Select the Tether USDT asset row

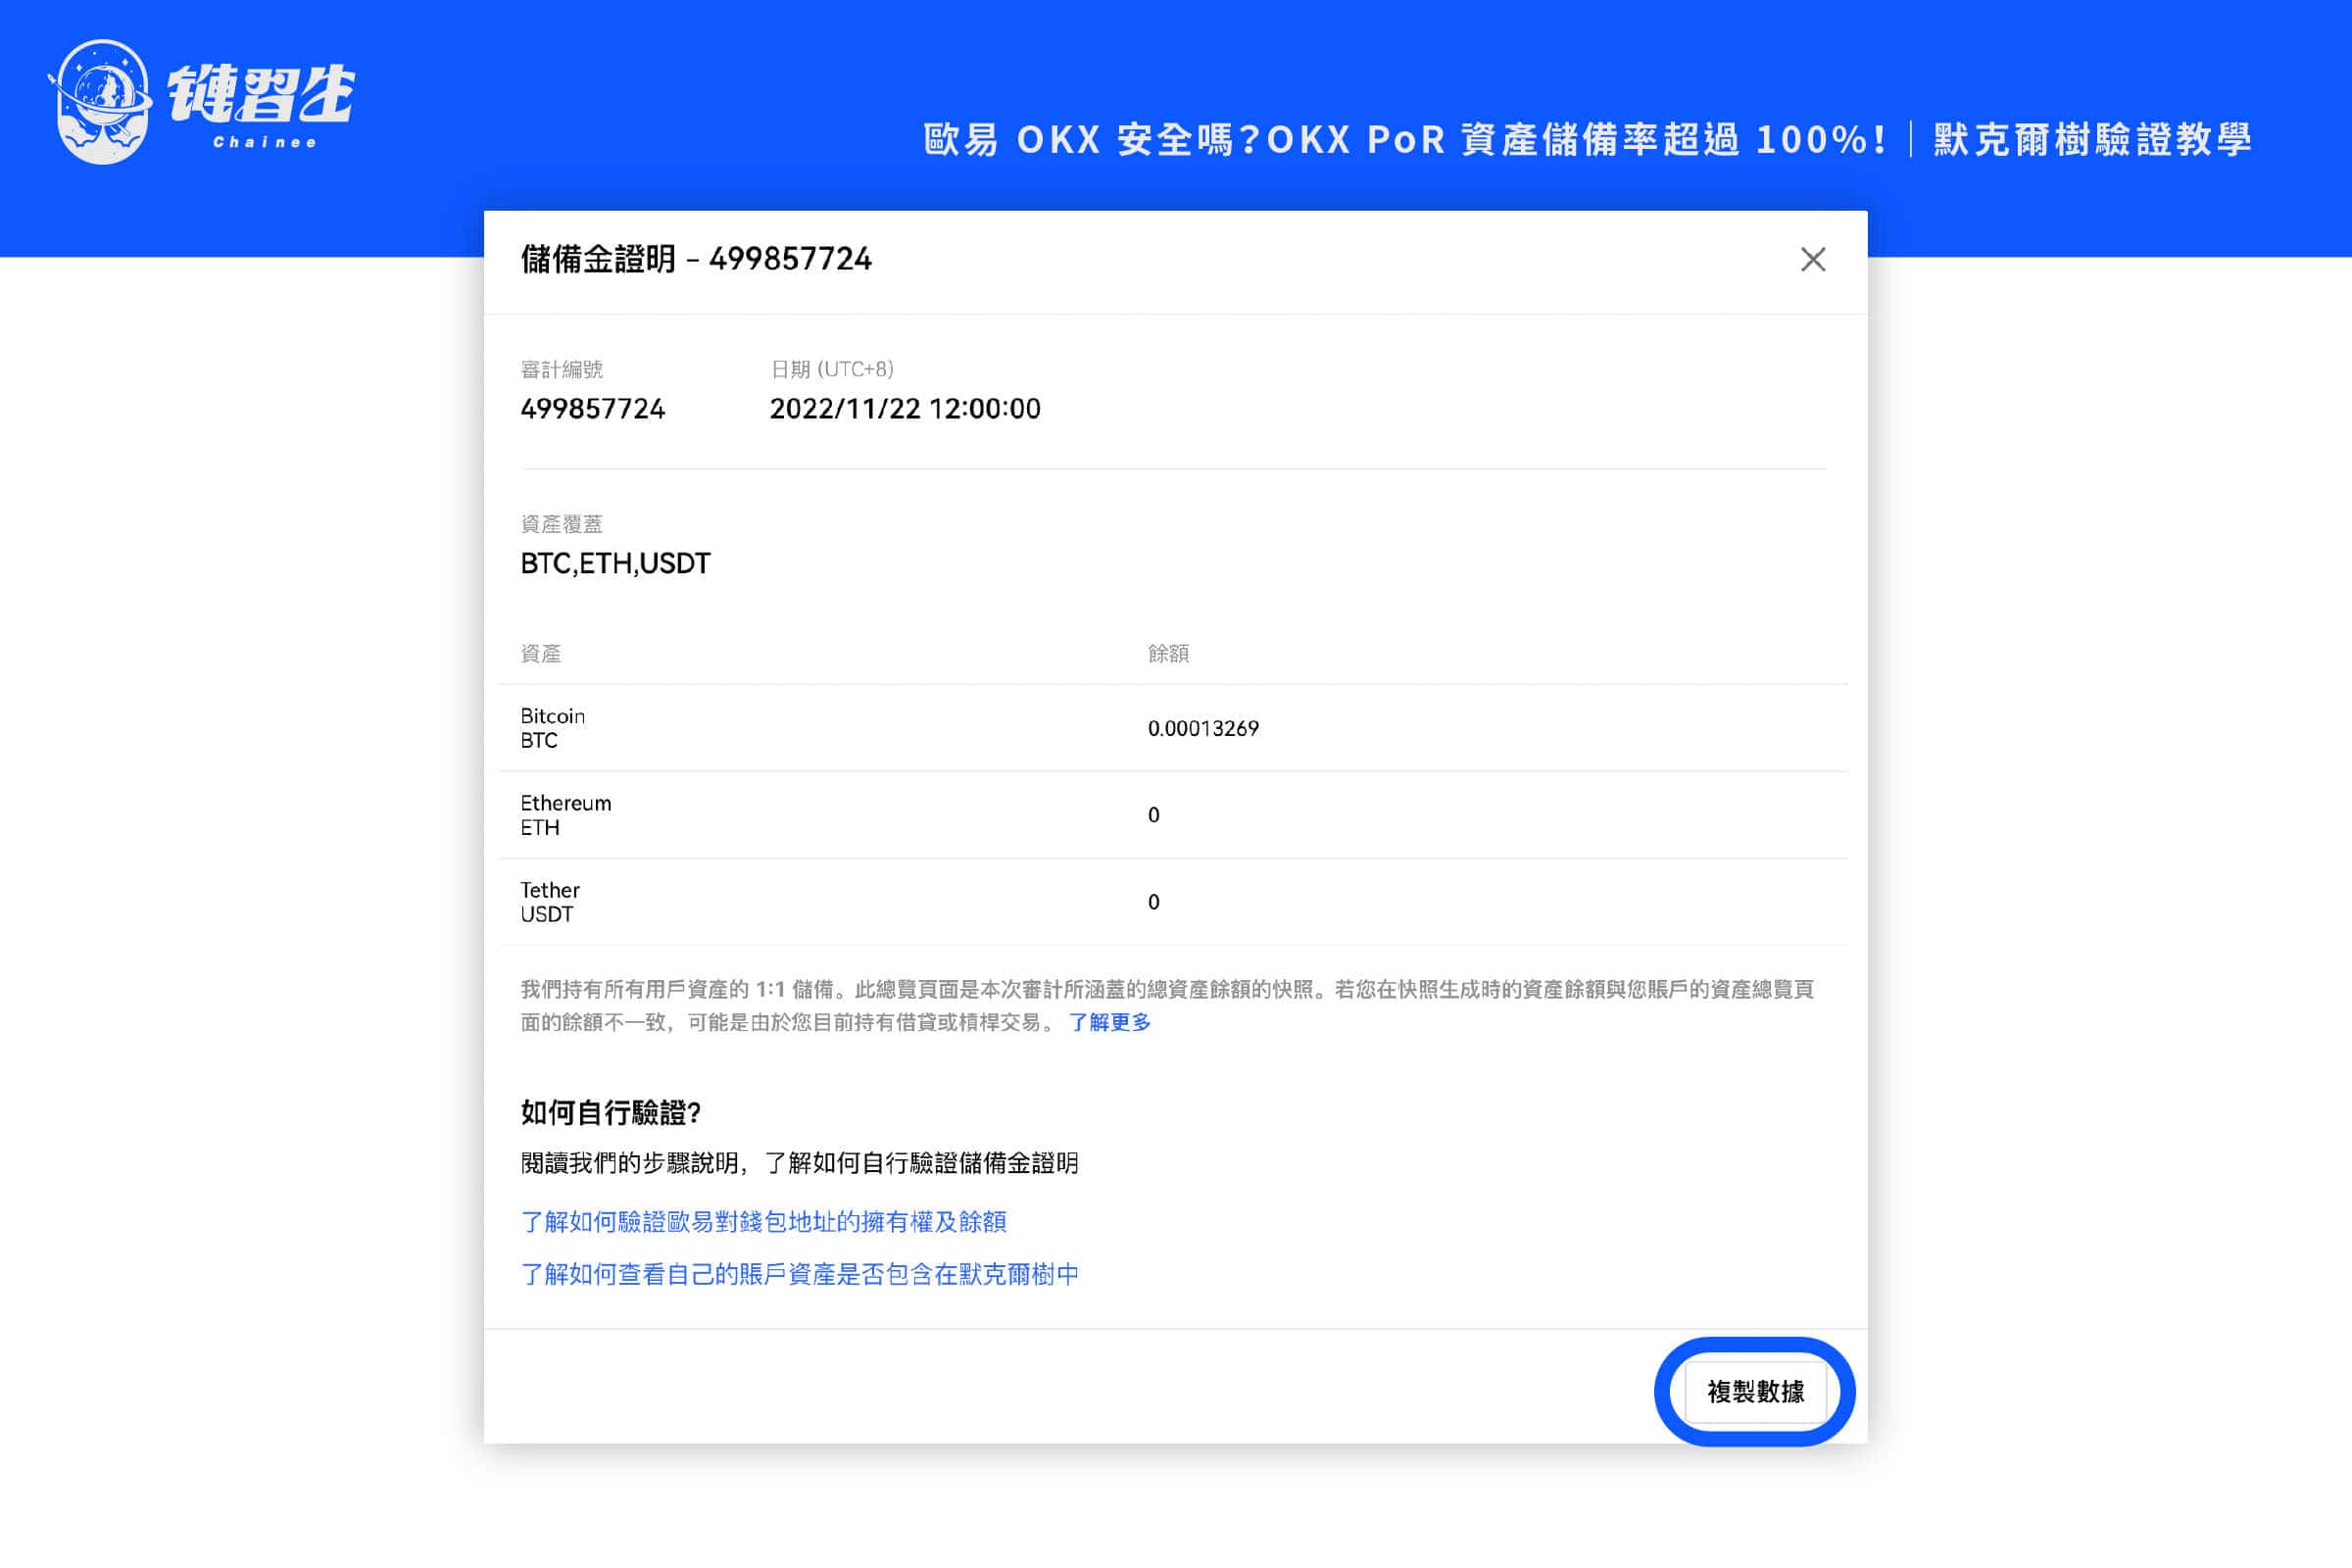click(1173, 902)
